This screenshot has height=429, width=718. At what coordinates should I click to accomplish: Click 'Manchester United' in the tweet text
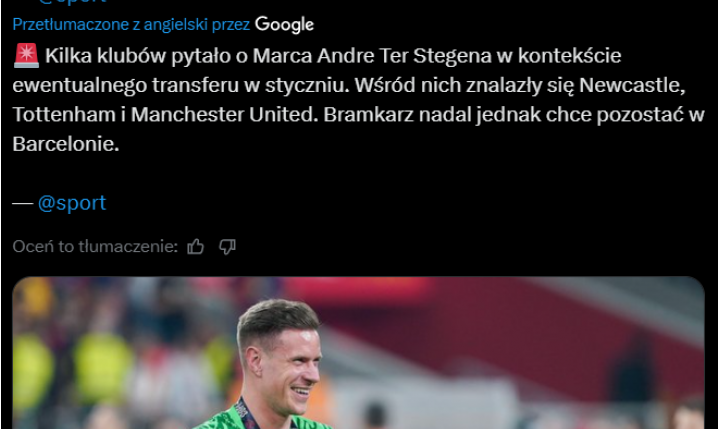coord(224,115)
